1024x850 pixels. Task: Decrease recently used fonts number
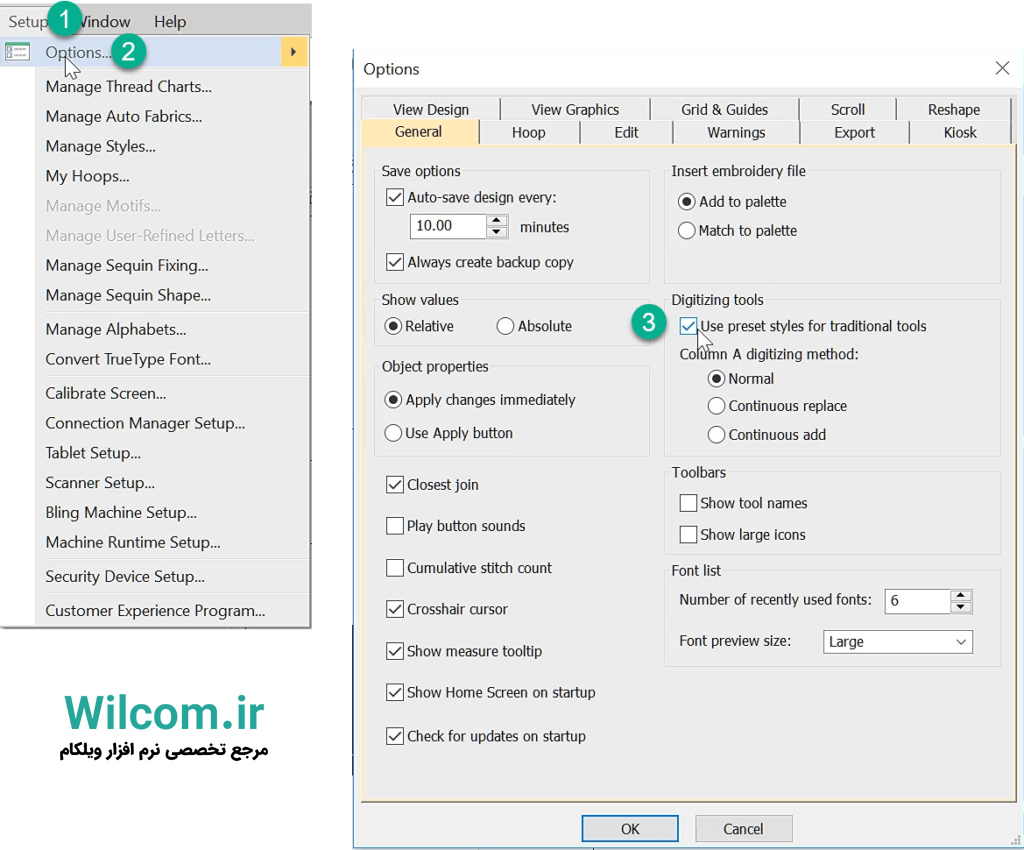[960, 607]
